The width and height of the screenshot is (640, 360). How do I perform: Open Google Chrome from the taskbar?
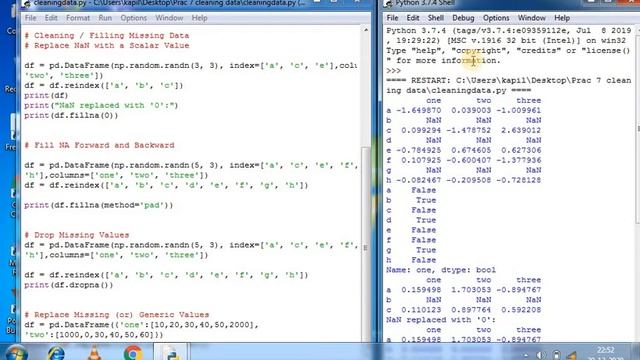tap(133, 353)
